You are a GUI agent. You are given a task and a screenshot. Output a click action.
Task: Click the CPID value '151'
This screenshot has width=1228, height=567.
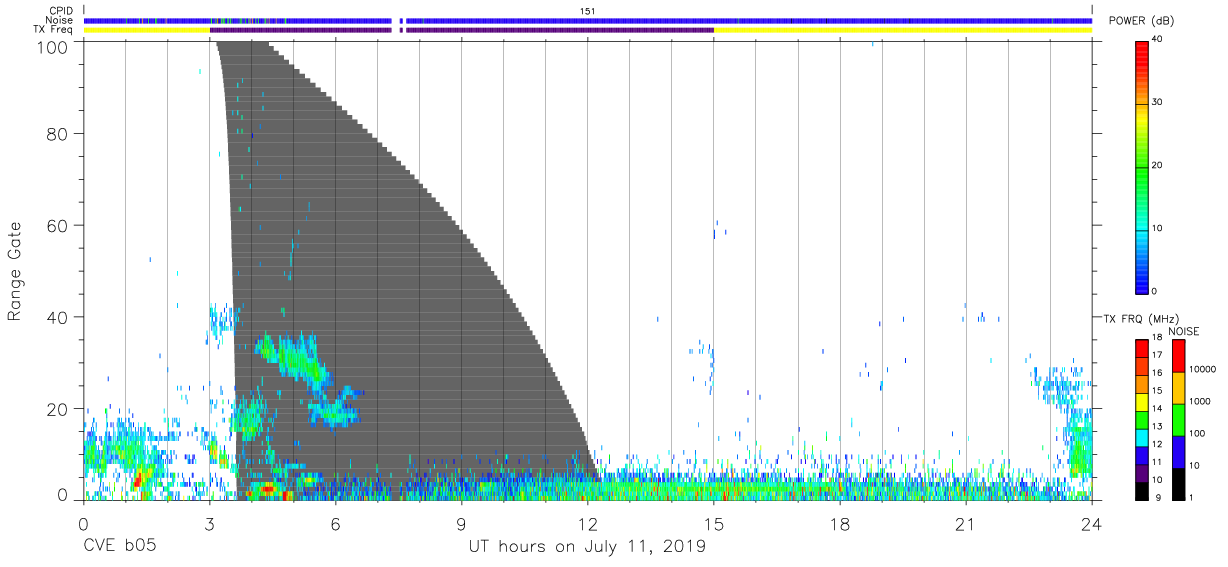[x=588, y=11]
